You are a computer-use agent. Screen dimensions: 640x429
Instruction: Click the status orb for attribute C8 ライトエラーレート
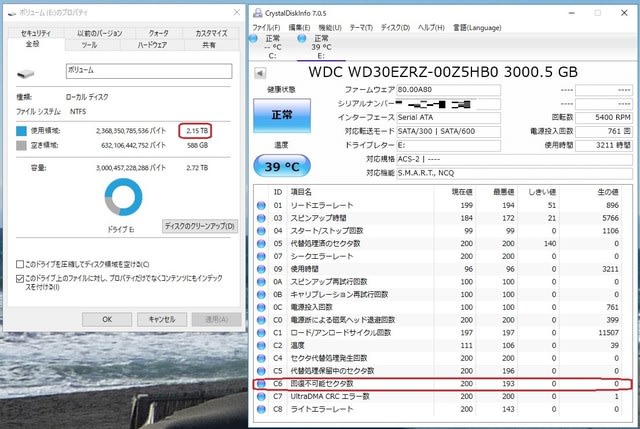(261, 409)
